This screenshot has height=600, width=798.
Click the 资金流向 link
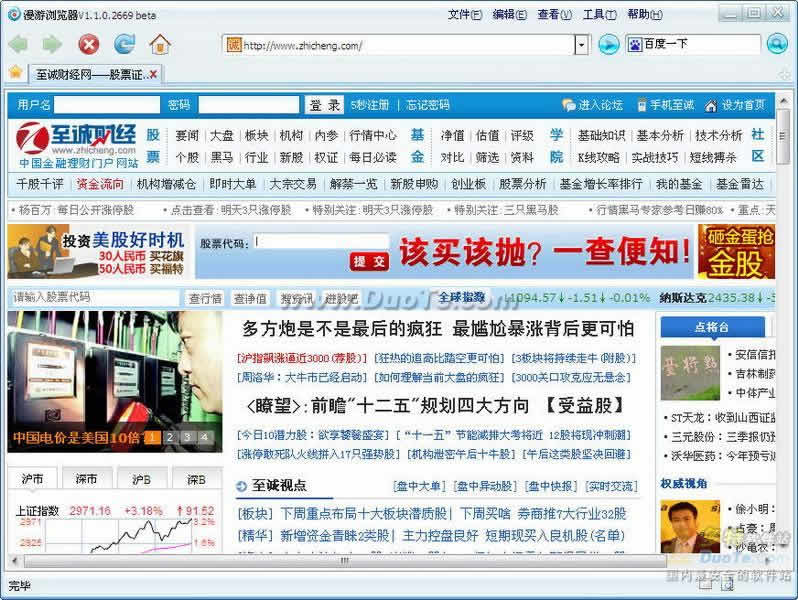[x=100, y=184]
